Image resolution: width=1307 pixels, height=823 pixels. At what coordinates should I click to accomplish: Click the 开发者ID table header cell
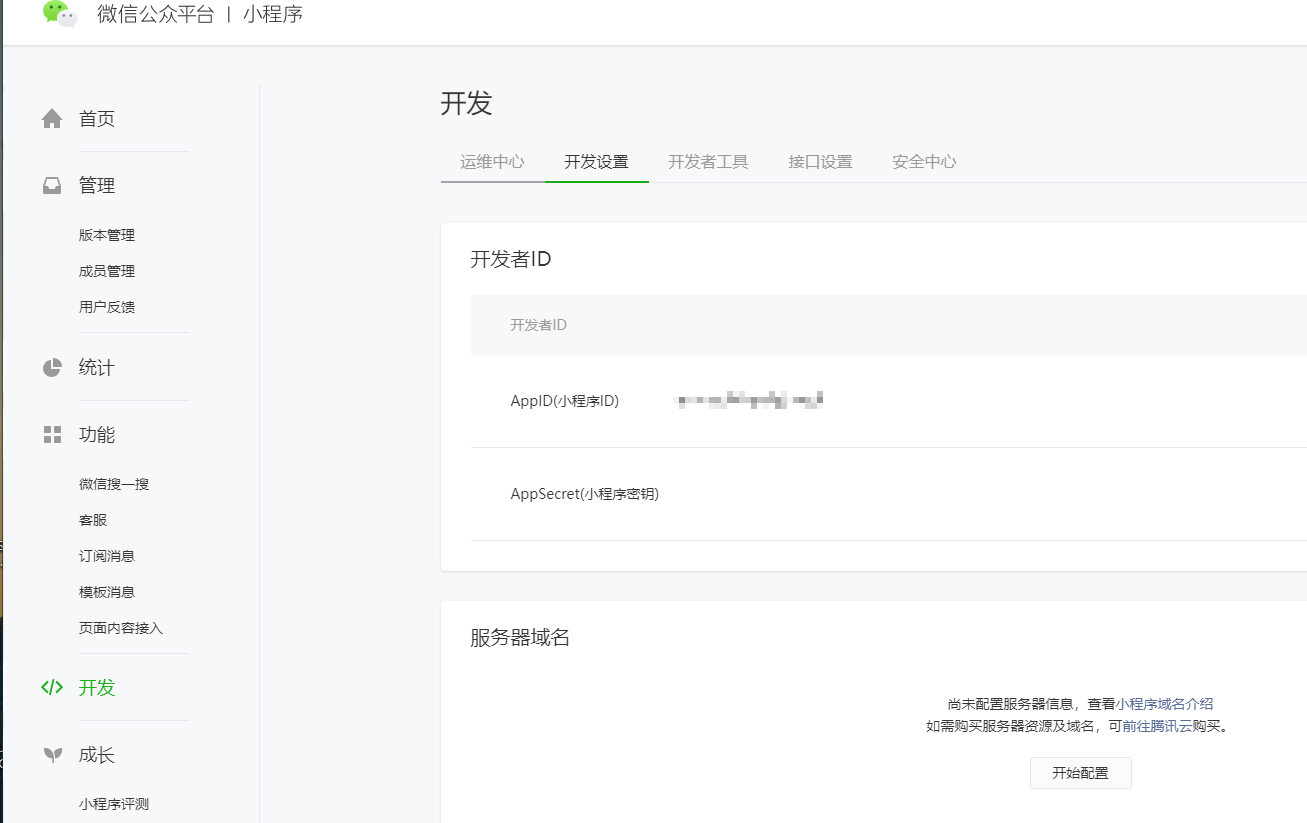click(x=539, y=325)
